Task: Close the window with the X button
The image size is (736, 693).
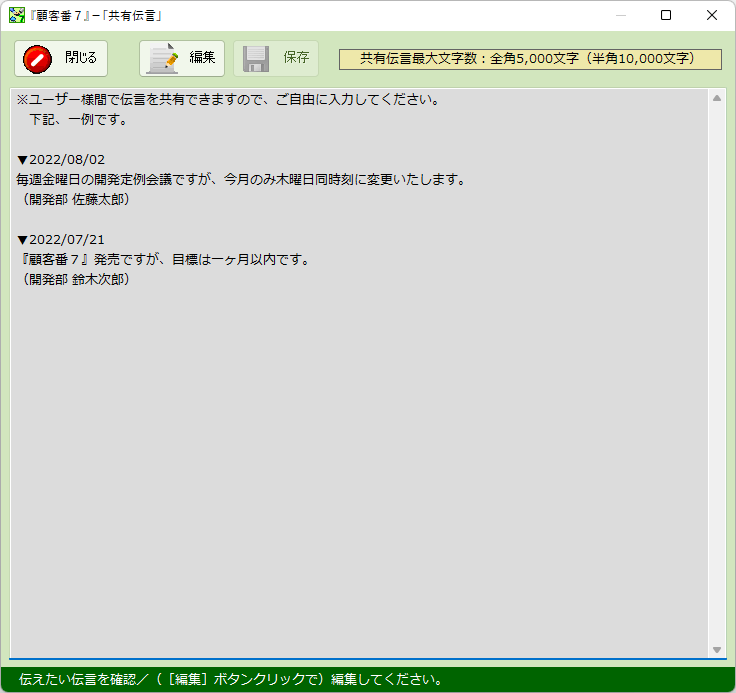Action: [712, 15]
